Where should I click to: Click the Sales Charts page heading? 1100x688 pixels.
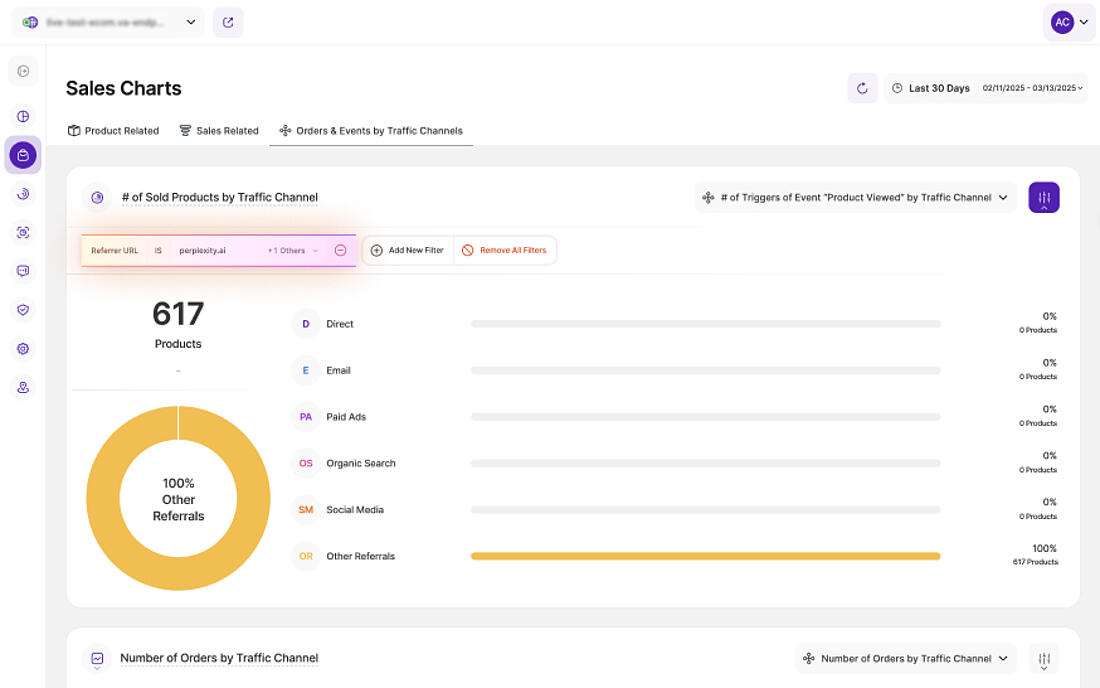pyautogui.click(x=123, y=88)
